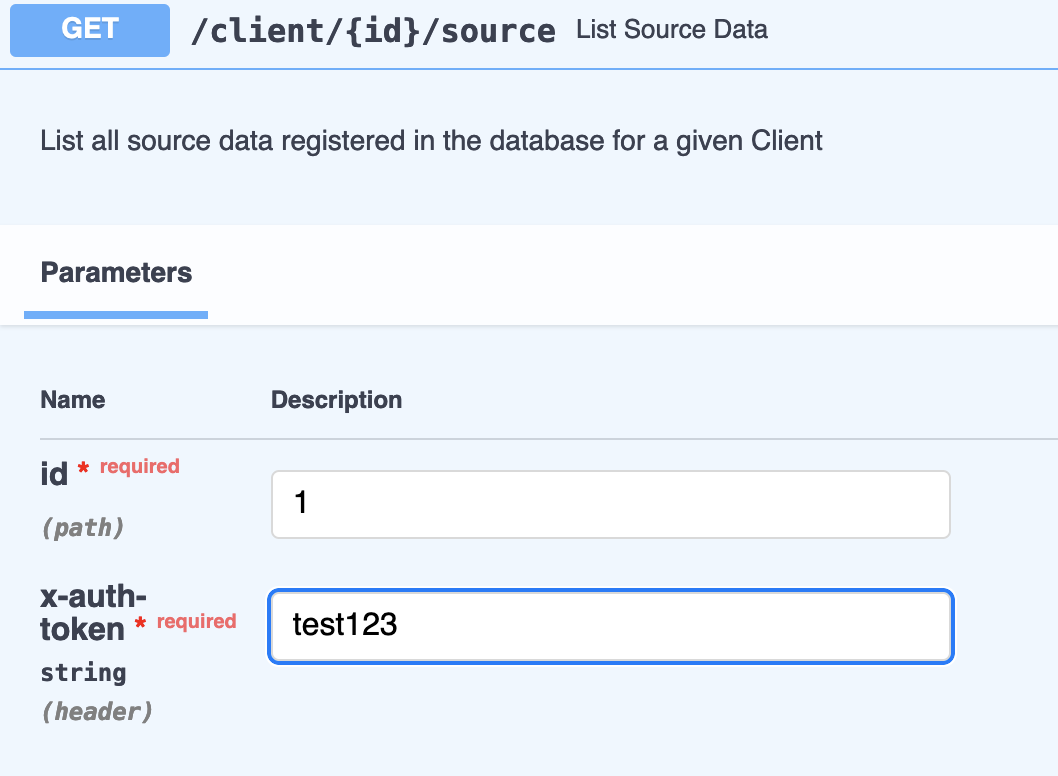This screenshot has width=1058, height=776.
Task: Click the (header) location label
Action: [97, 711]
